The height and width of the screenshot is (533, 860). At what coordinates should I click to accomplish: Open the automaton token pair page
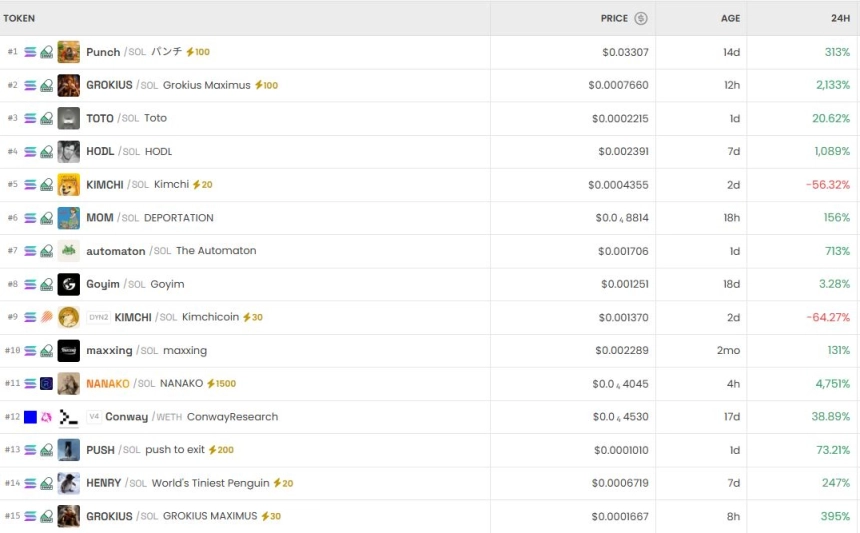[115, 251]
